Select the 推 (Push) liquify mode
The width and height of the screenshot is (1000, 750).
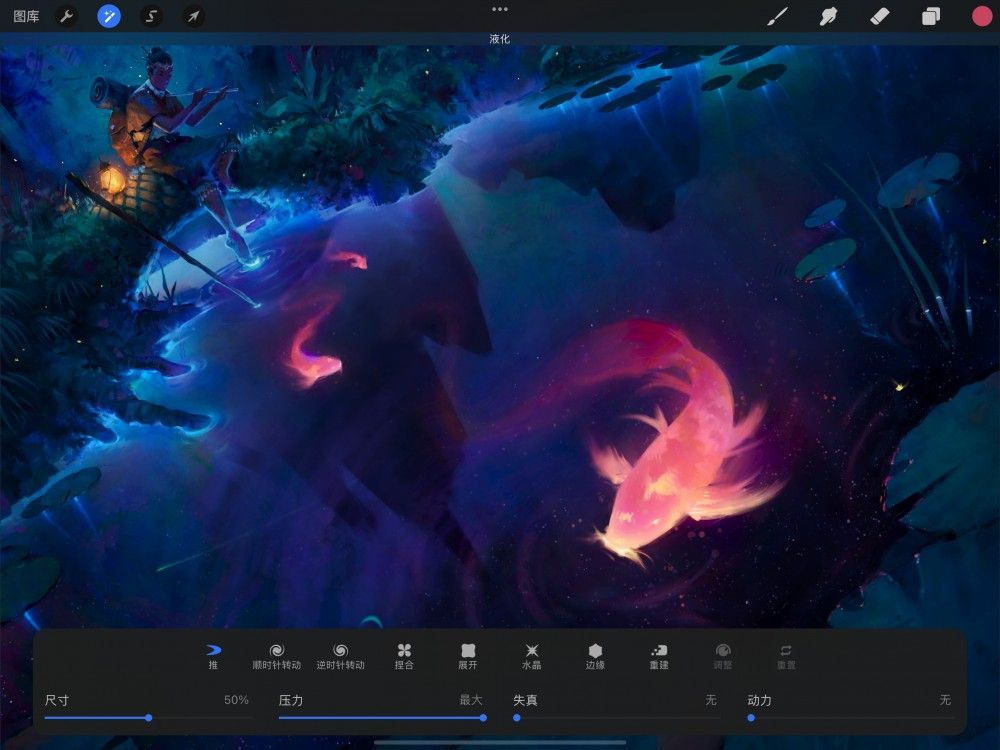pyautogui.click(x=214, y=653)
